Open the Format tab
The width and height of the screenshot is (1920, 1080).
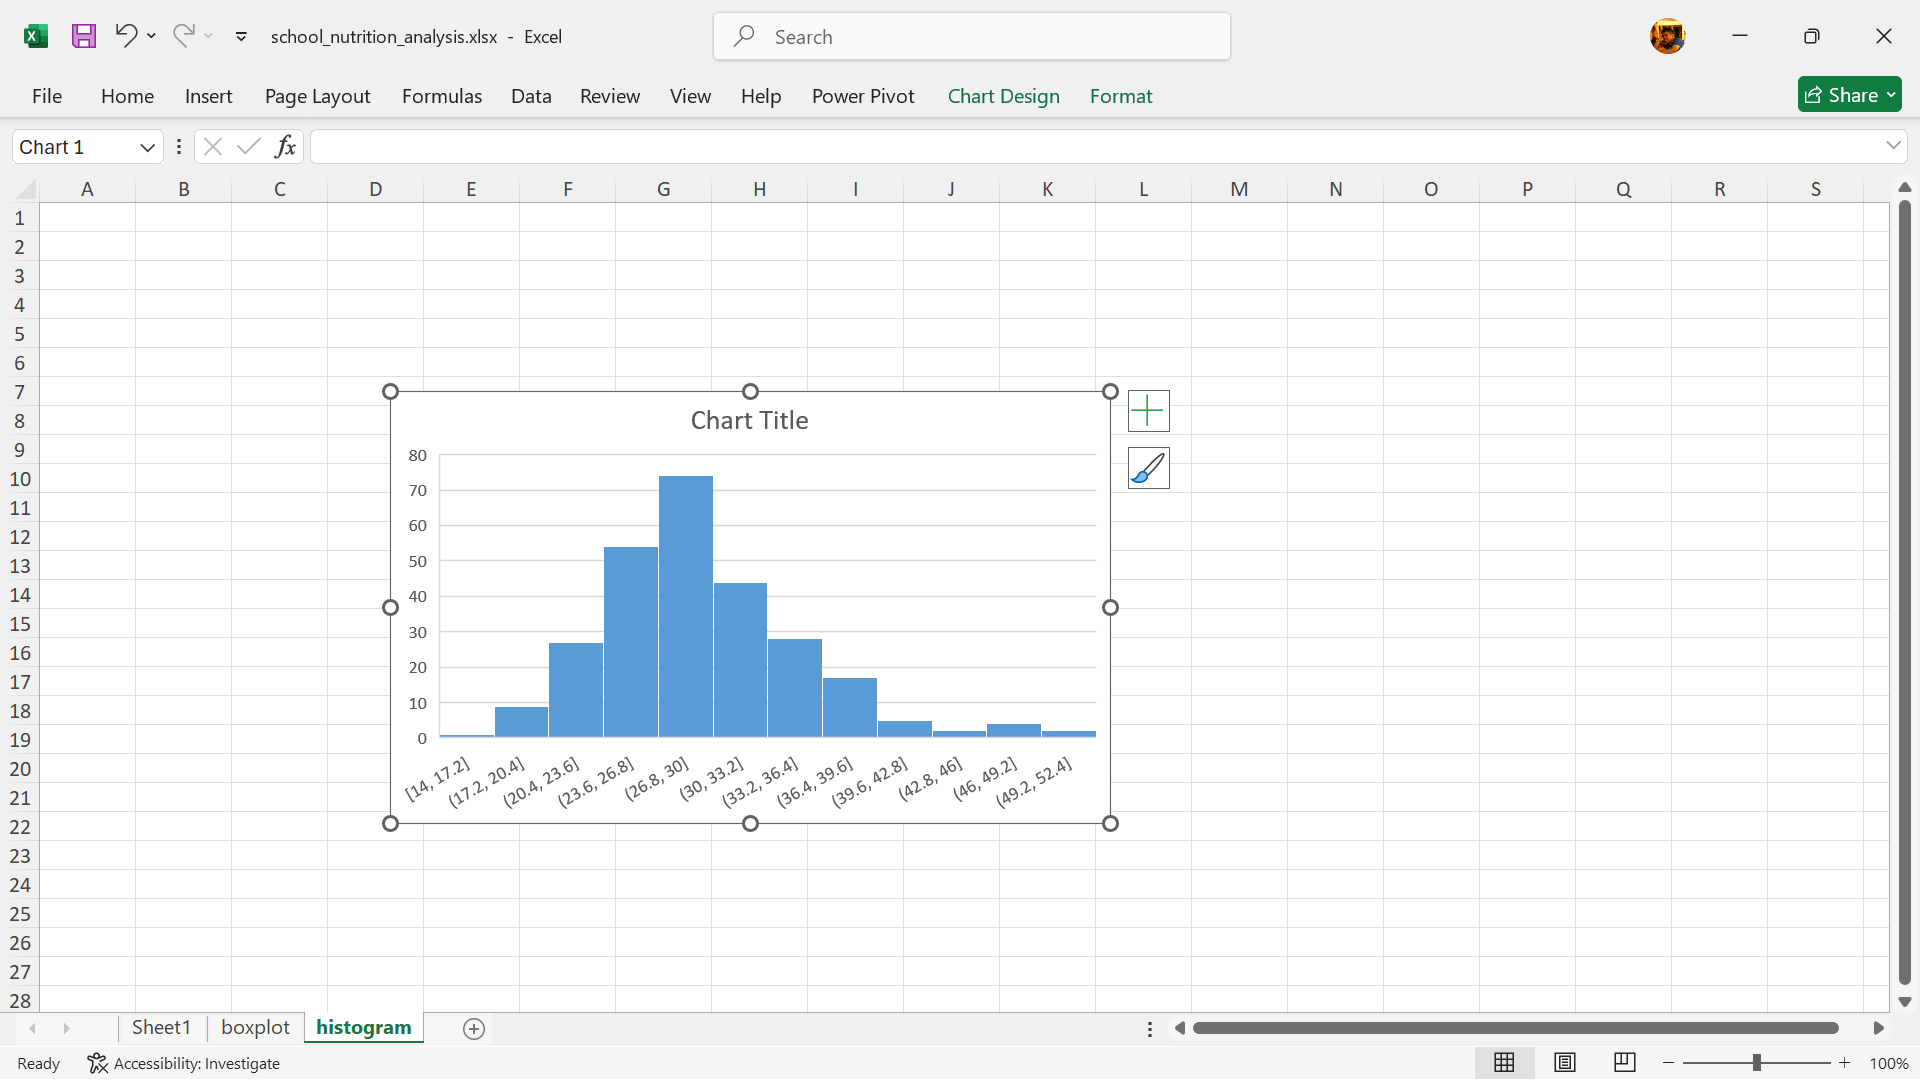(x=1121, y=96)
